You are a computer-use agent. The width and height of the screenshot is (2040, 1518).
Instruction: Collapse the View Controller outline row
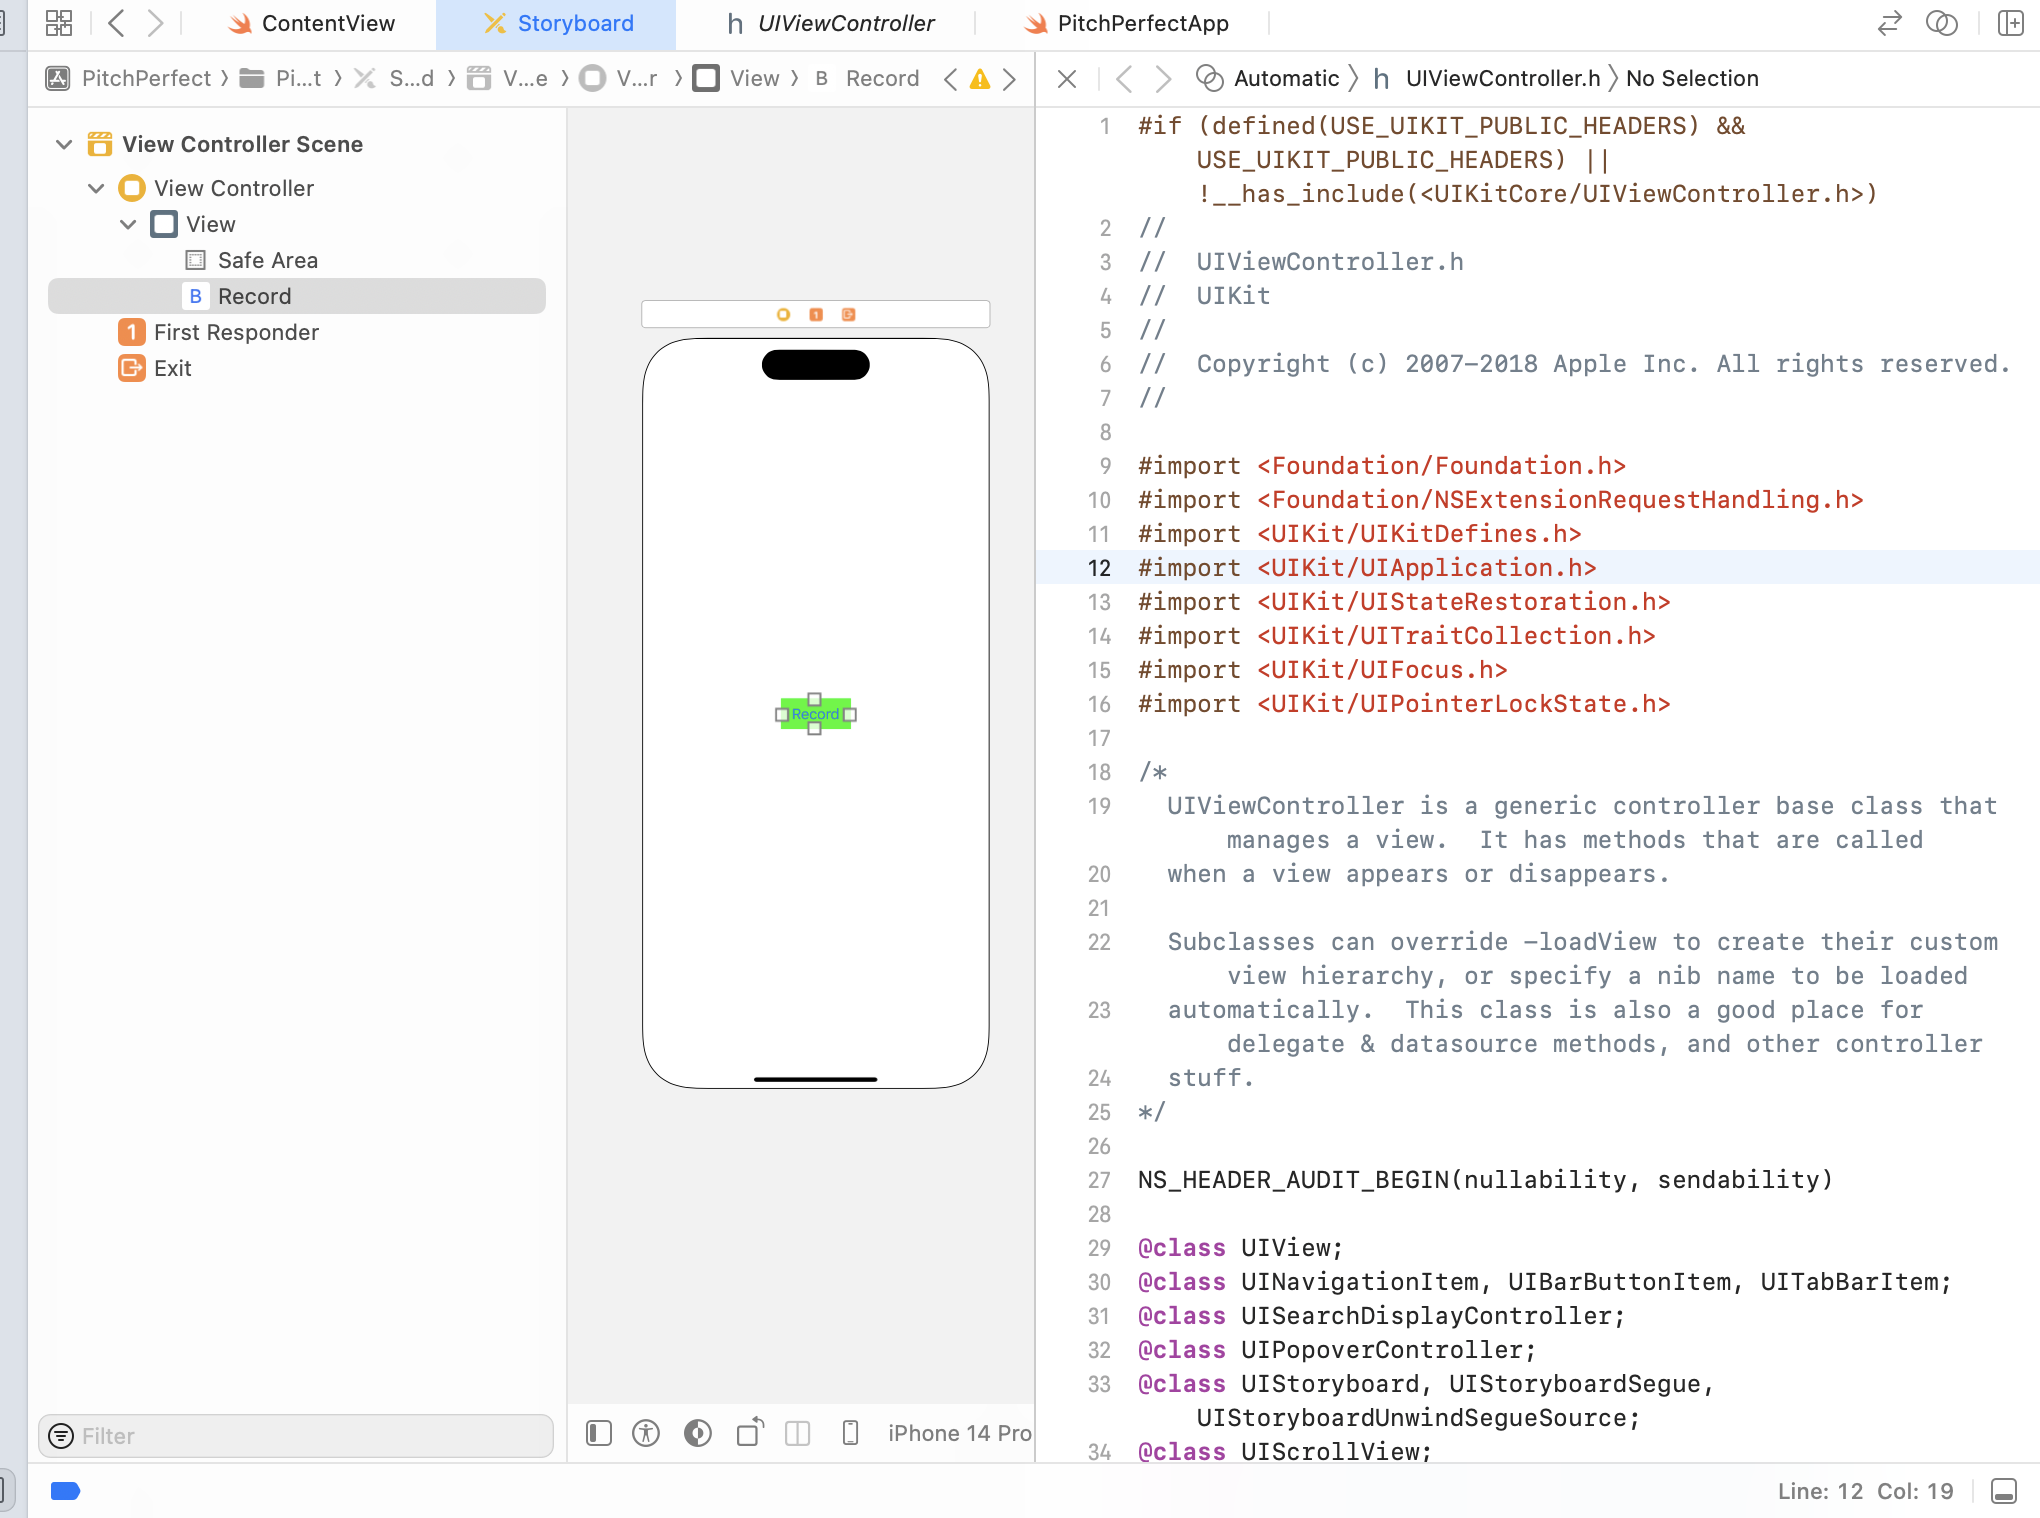[x=96, y=188]
